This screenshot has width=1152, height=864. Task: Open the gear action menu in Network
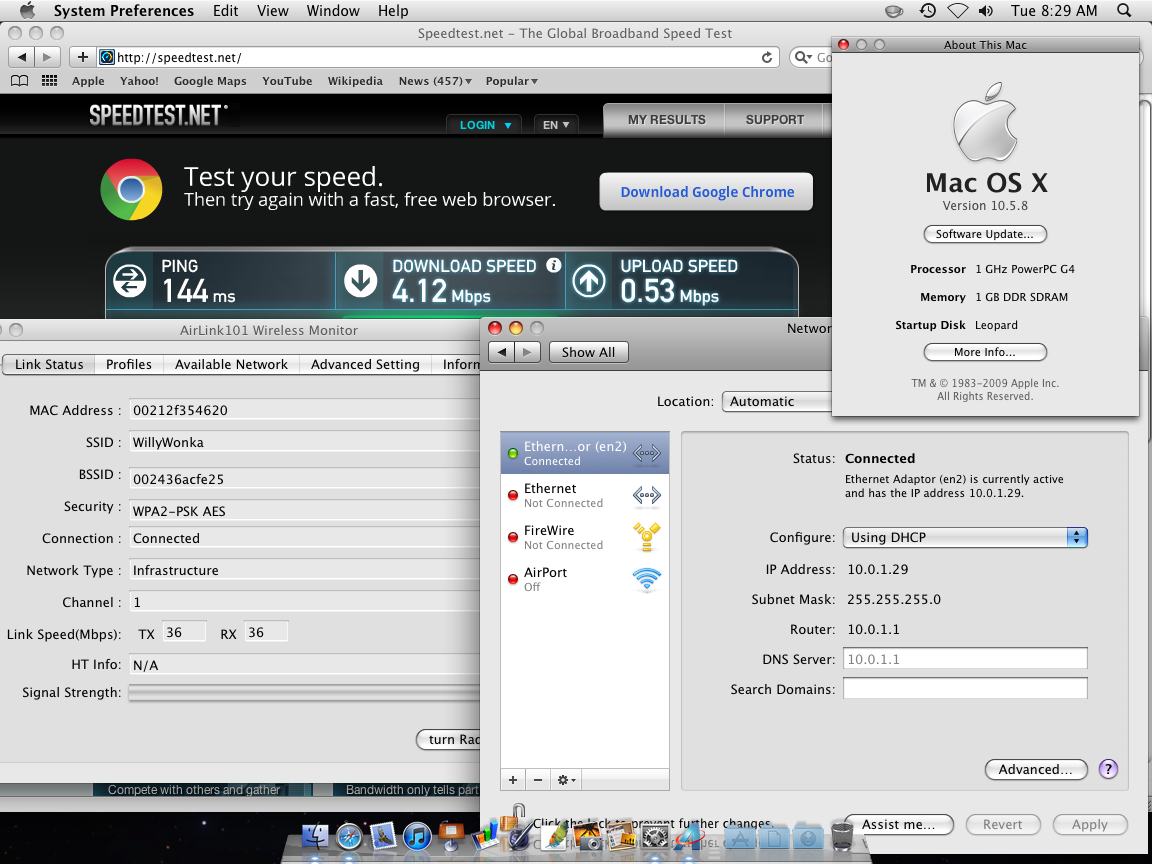(x=566, y=780)
